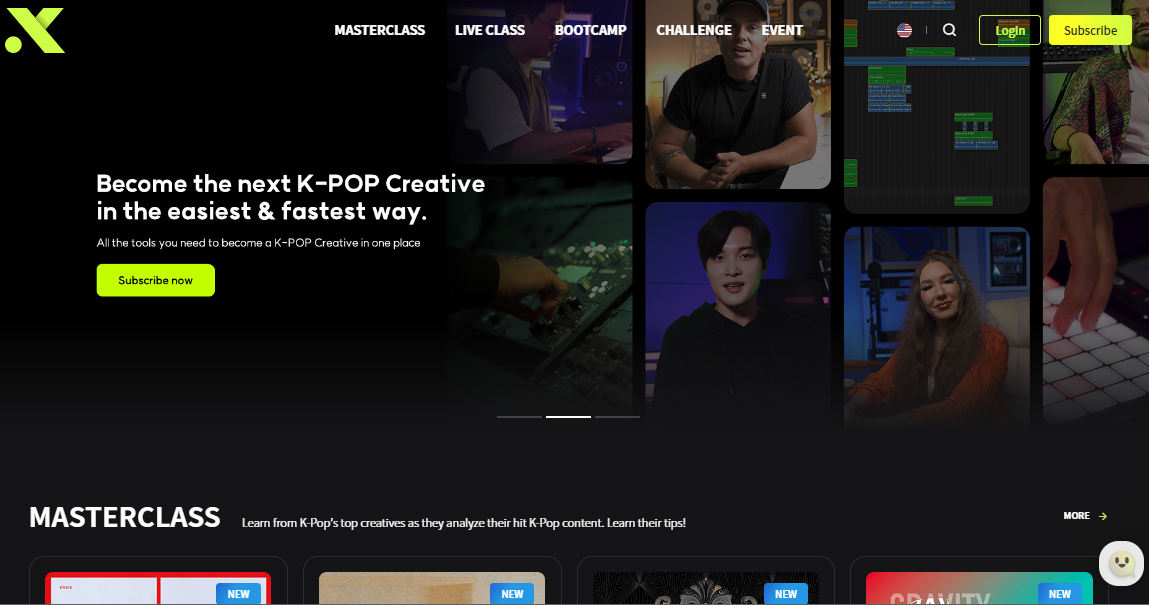This screenshot has width=1149, height=605.
Task: Navigate to the EVENT page
Action: [x=782, y=30]
